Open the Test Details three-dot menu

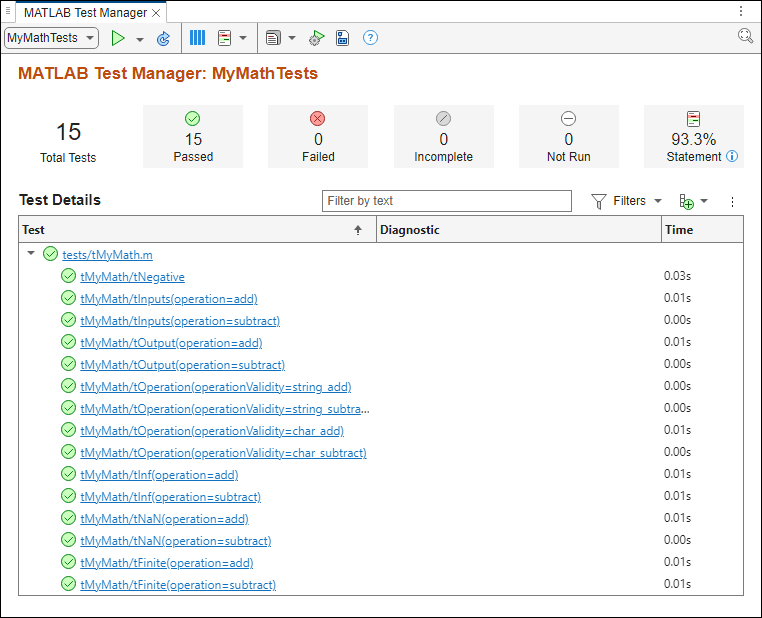[732, 202]
